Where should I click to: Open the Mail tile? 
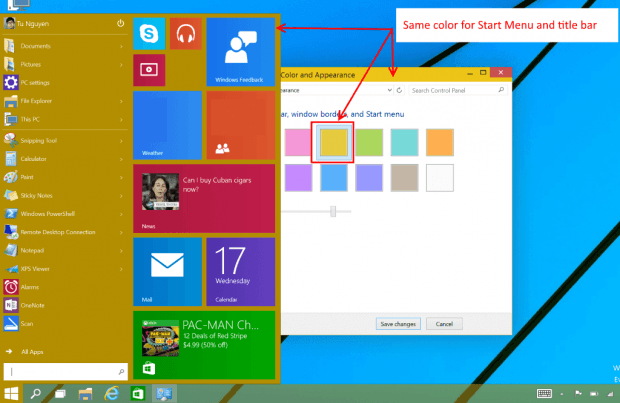tap(167, 272)
